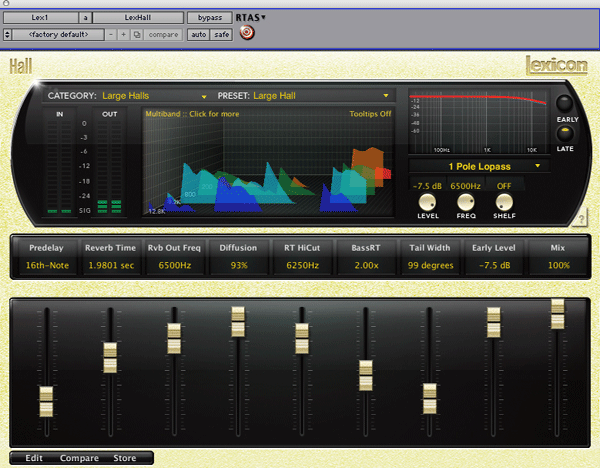Click the Mix fader handle
600x468 pixels.
point(558,314)
